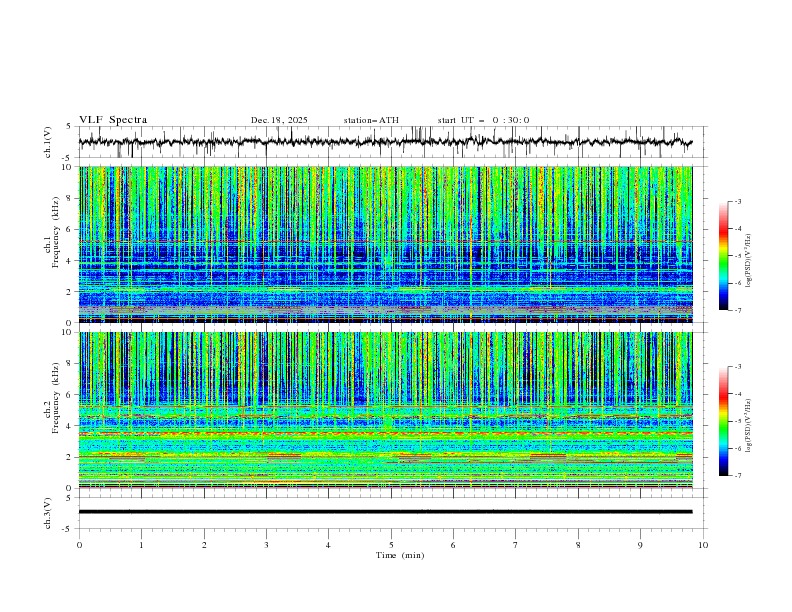
Task: Click the ch.3(V) axis label
Action: tap(48, 511)
